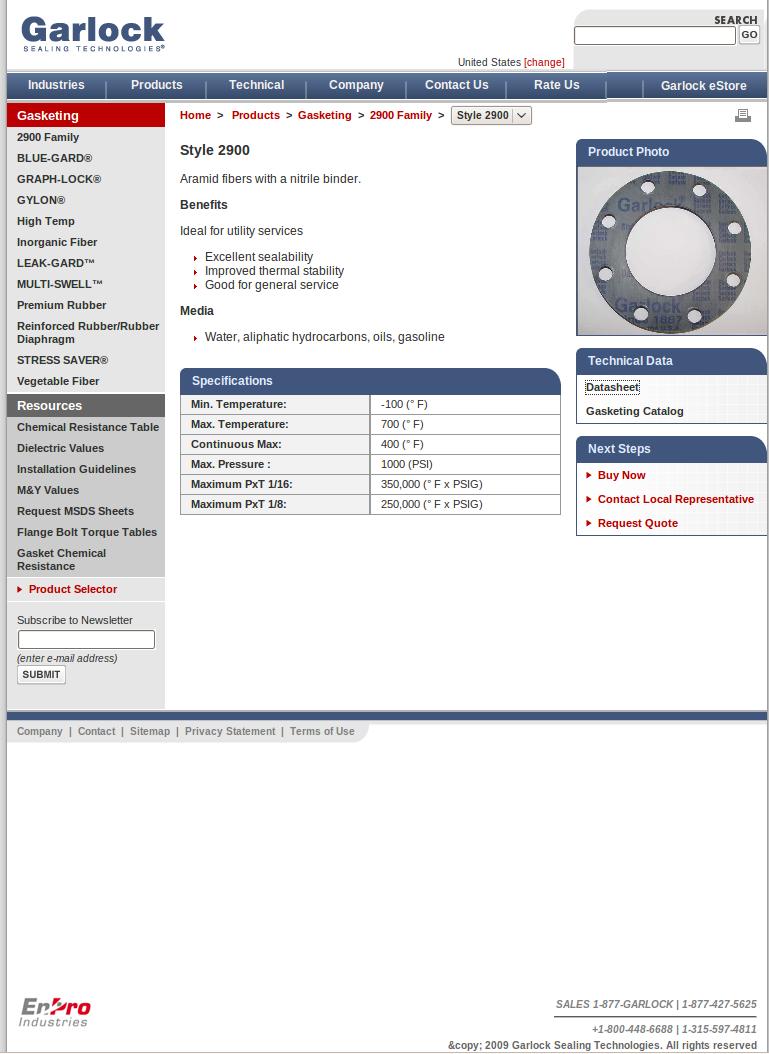This screenshot has width=769, height=1054.
Task: Open the Products menu
Action: coord(157,85)
